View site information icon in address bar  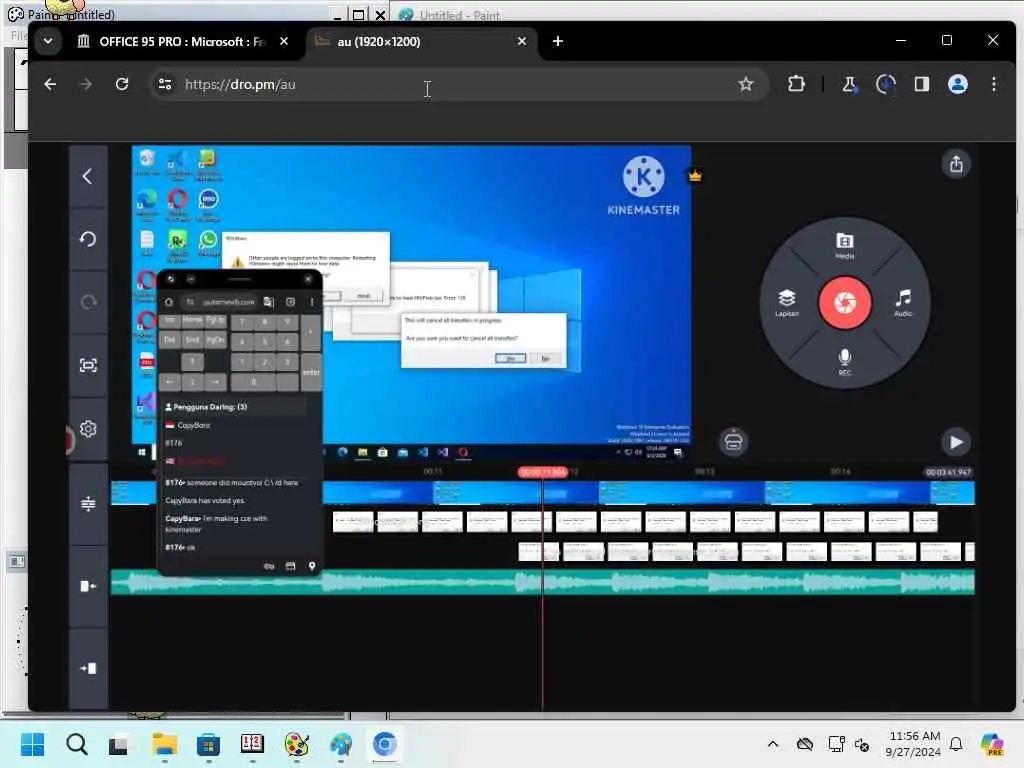[x=165, y=84]
